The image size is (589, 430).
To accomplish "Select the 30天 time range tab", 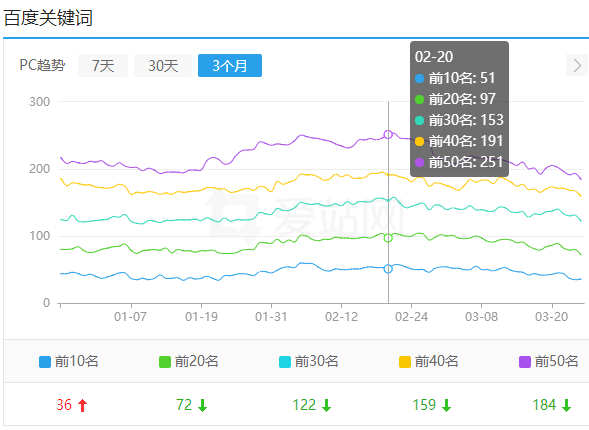I will click(163, 66).
